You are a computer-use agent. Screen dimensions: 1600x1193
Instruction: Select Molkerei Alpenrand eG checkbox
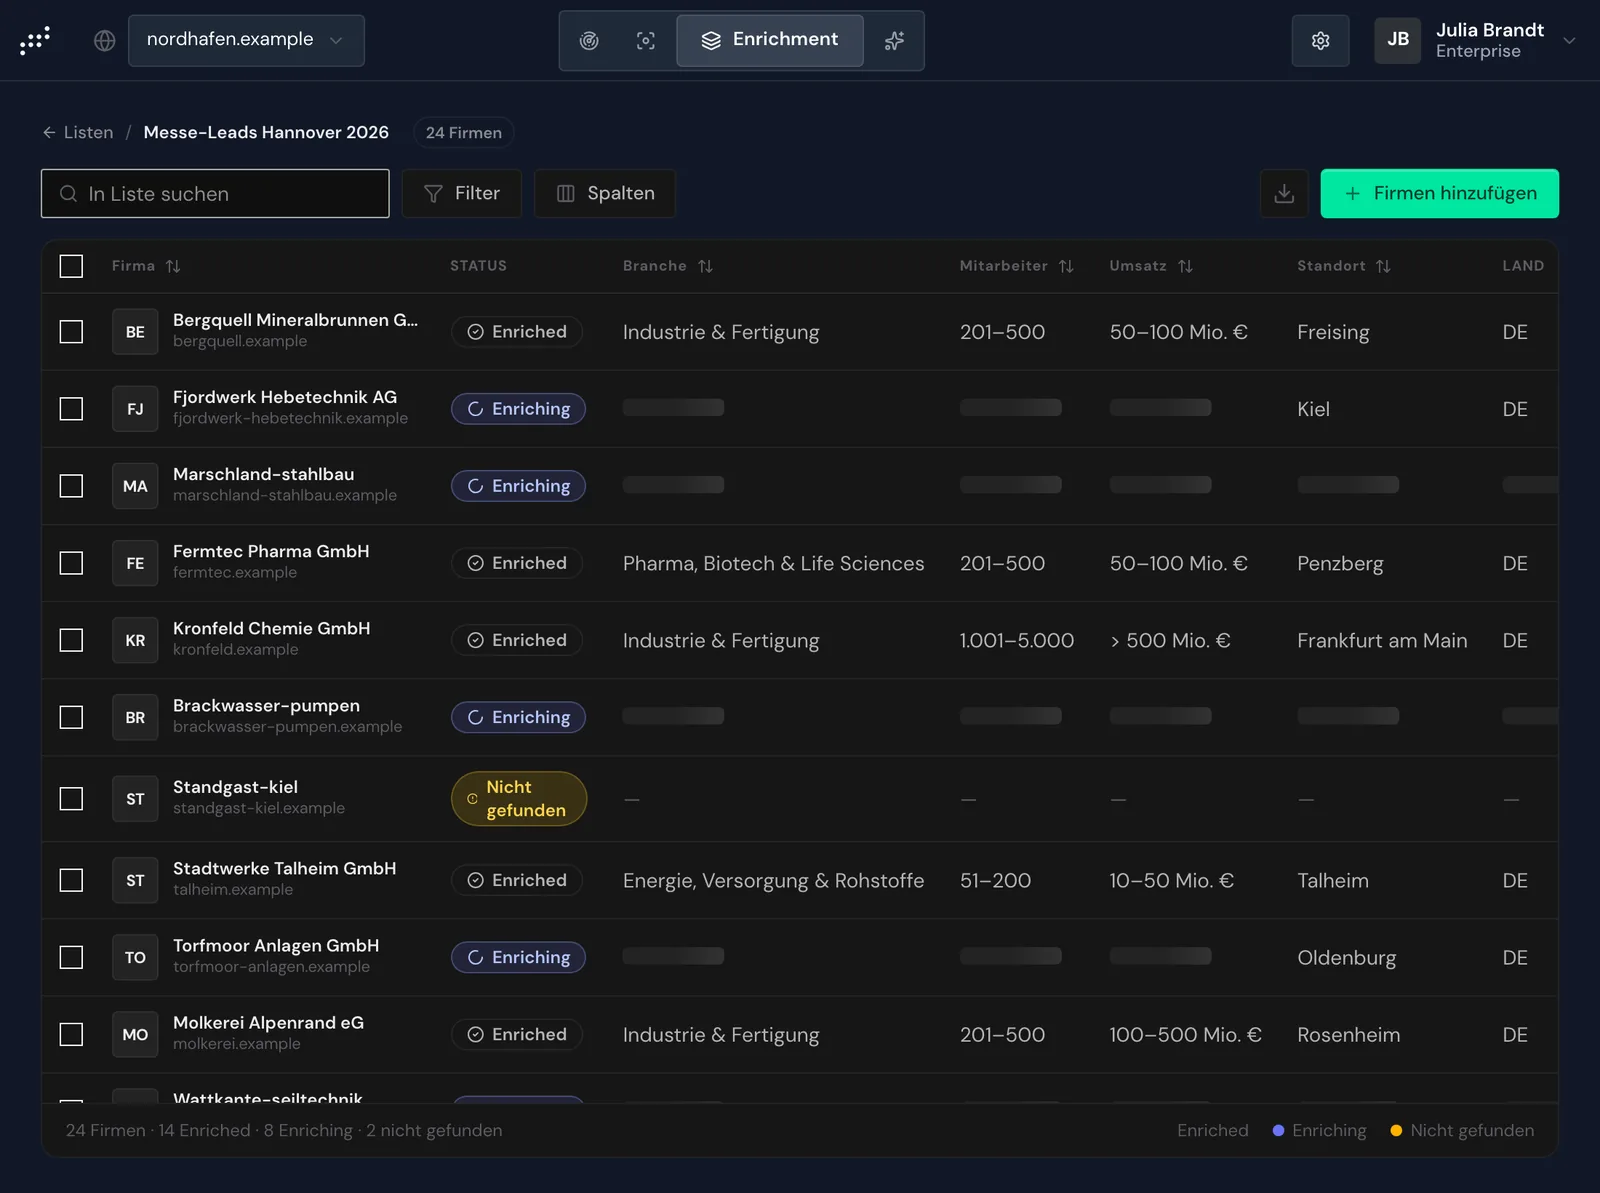[71, 1034]
